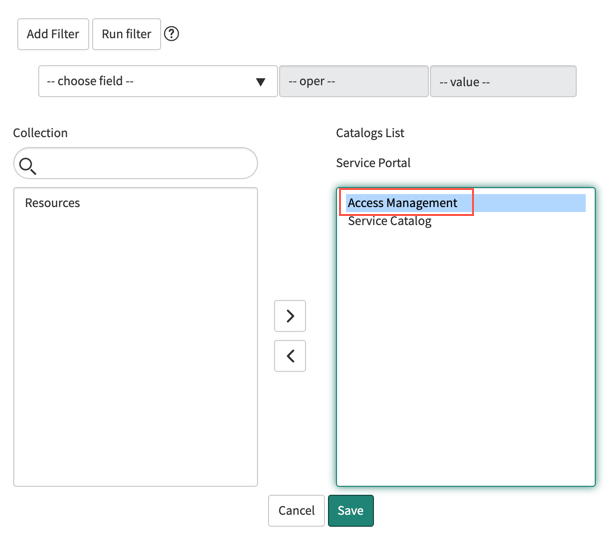This screenshot has height=533, width=612.
Task: Click the Catalogs List label
Action: point(370,133)
